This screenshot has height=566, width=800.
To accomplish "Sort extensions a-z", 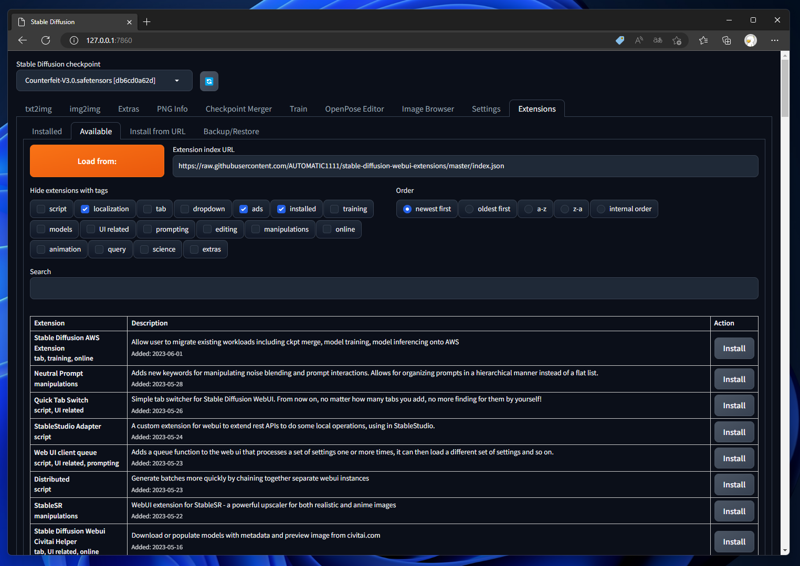I will coord(529,209).
